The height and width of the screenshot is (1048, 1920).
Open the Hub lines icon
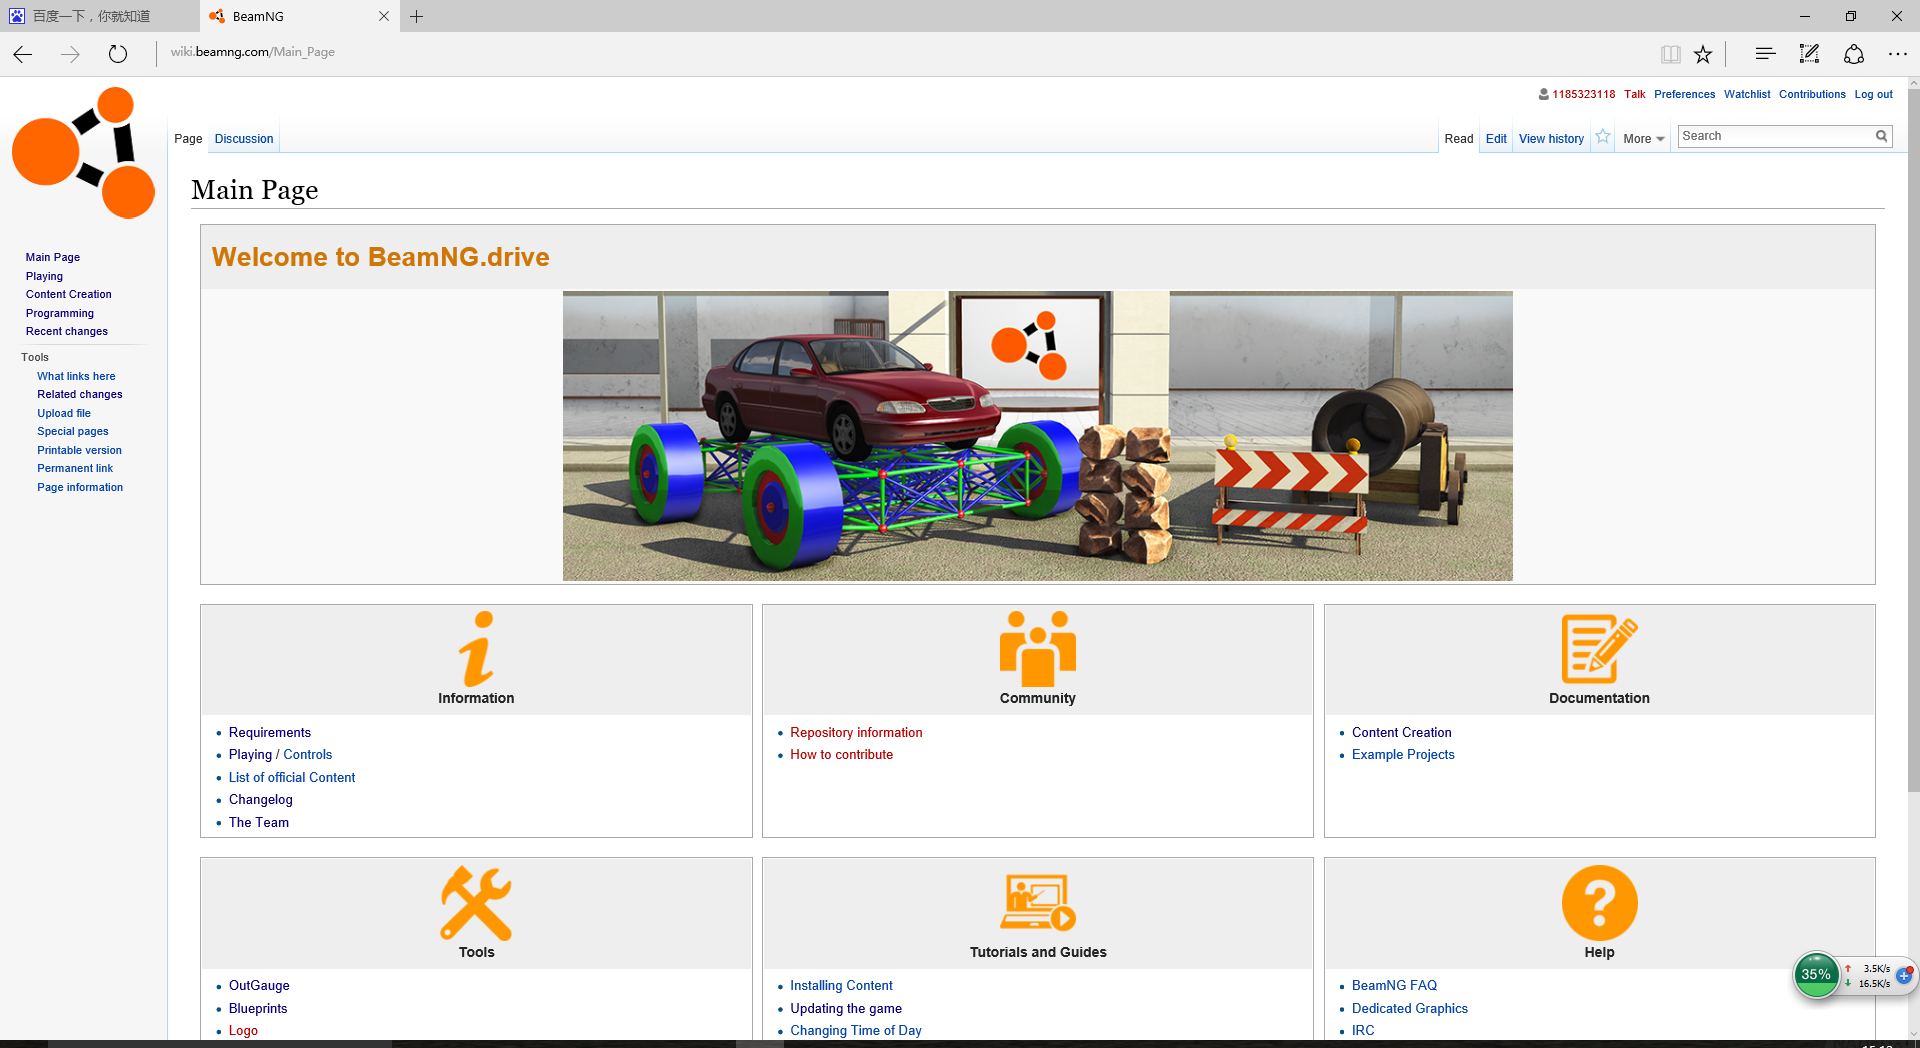1765,54
